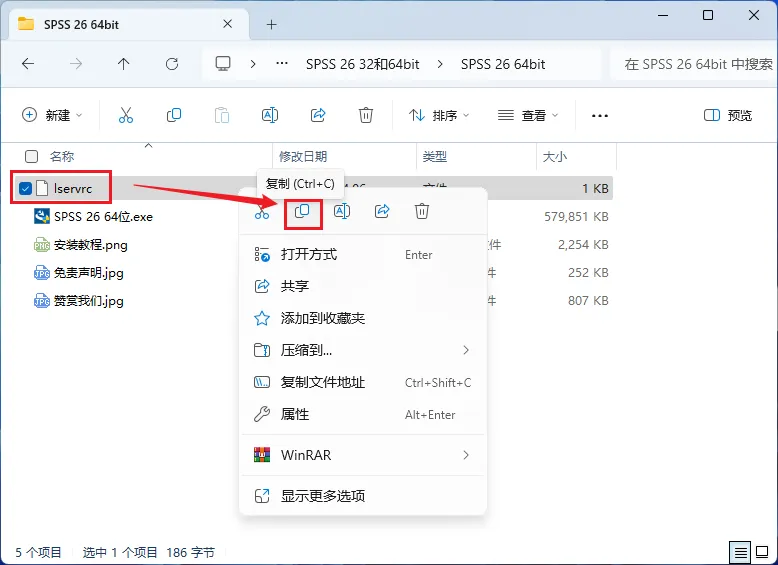Sort by the 名称 column header
This screenshot has width=778, height=565.
point(62,157)
